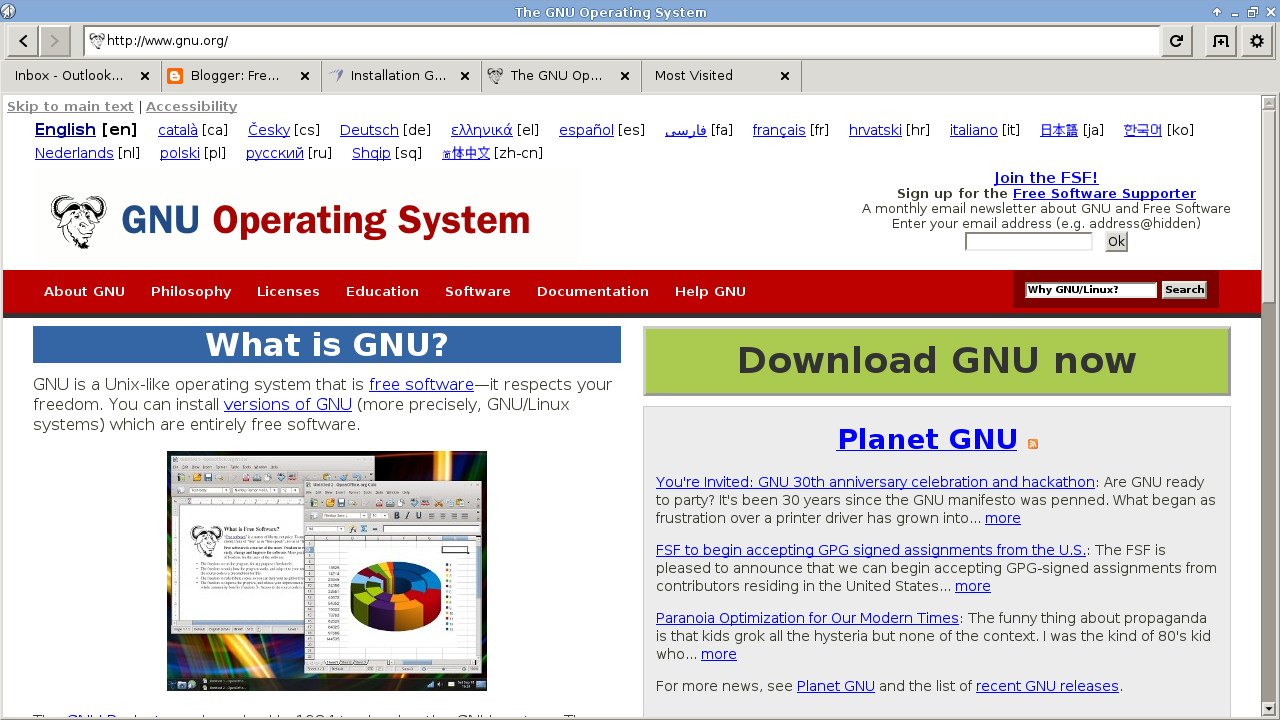Click more link after FSF GPG article
This screenshot has height=720, width=1280.
tap(973, 586)
